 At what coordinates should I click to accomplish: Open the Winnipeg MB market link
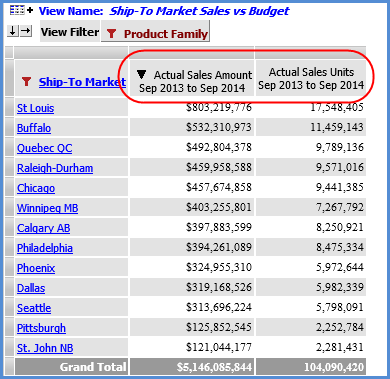pos(47,208)
